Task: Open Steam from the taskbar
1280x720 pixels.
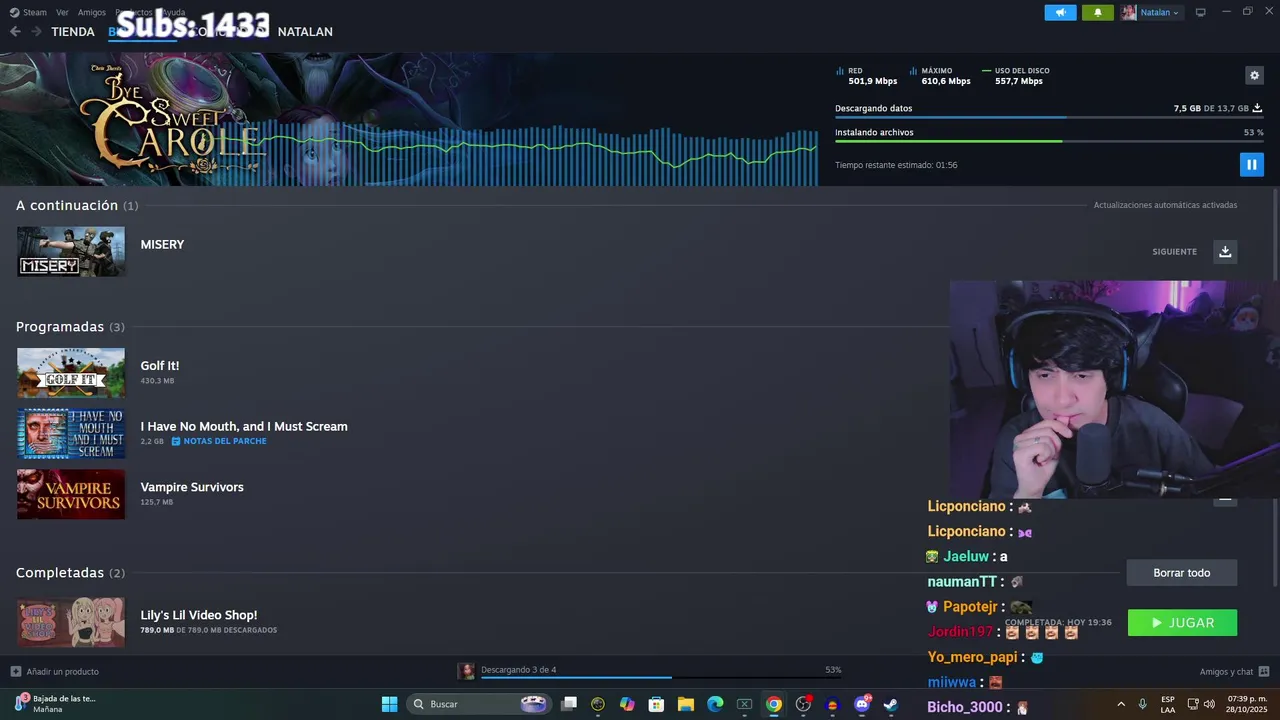Action: (x=891, y=704)
